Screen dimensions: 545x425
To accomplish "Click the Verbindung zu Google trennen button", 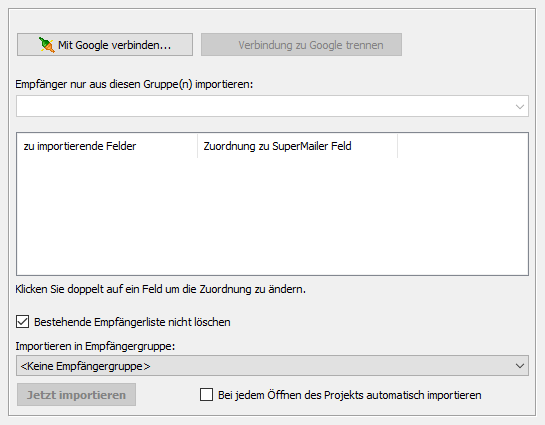I will (301, 44).
